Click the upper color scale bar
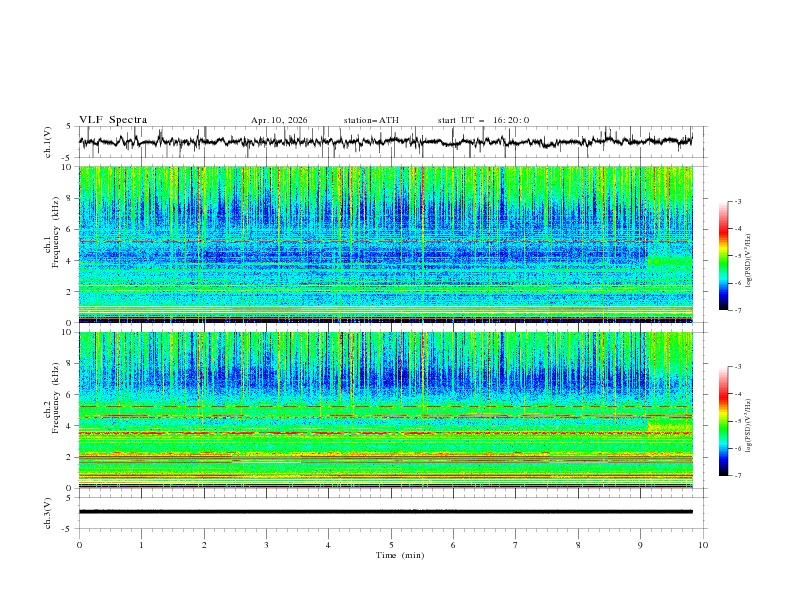The width and height of the screenshot is (792, 612). (x=723, y=256)
